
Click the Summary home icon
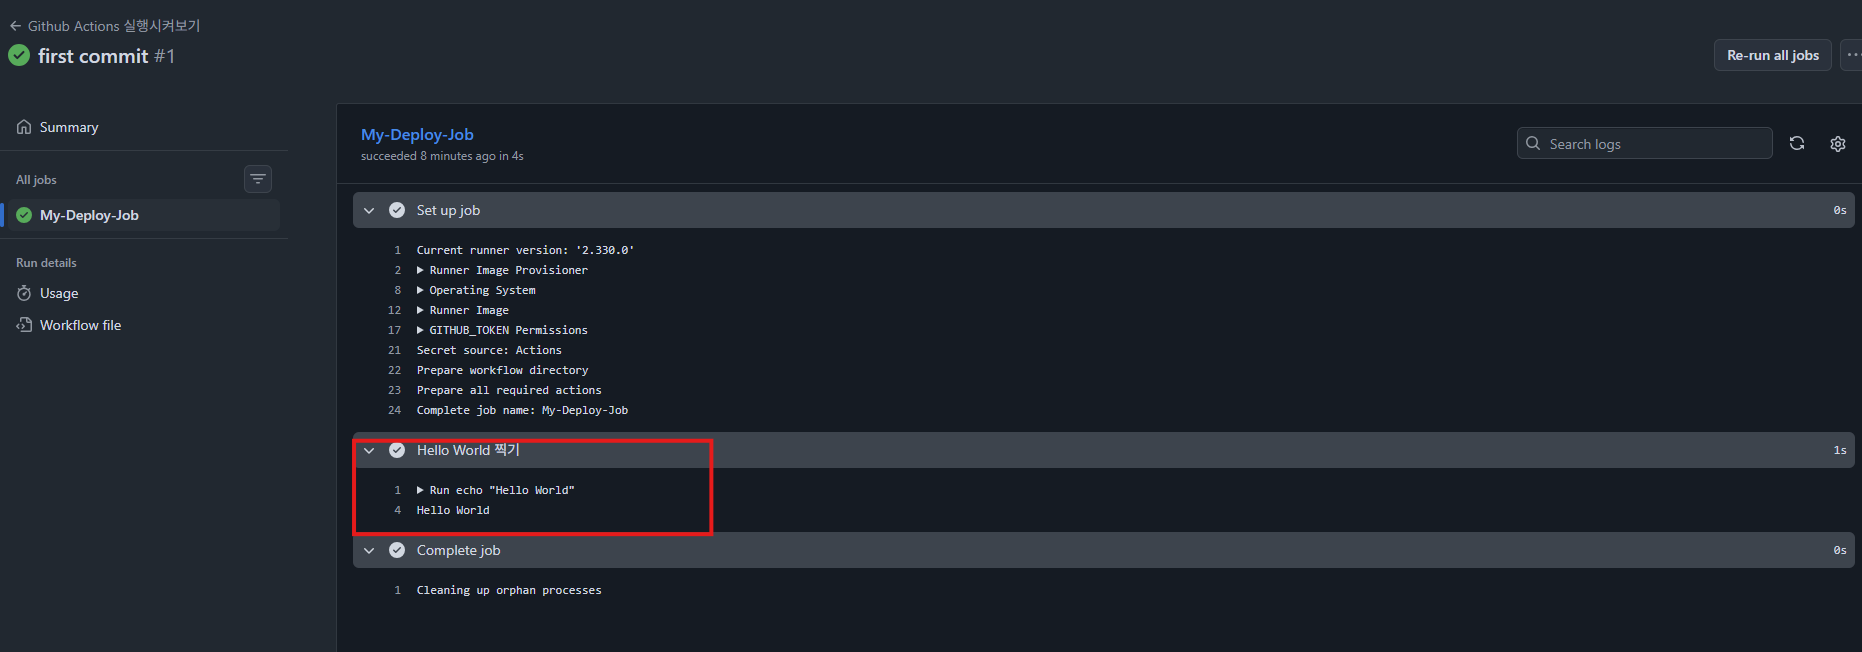click(24, 127)
